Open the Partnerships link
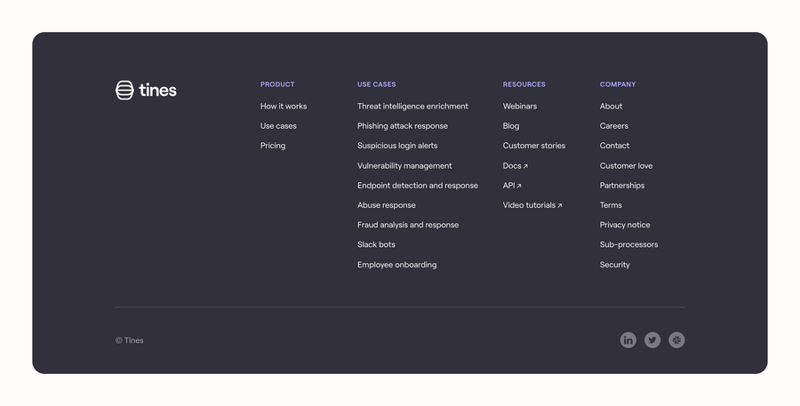 (x=622, y=186)
